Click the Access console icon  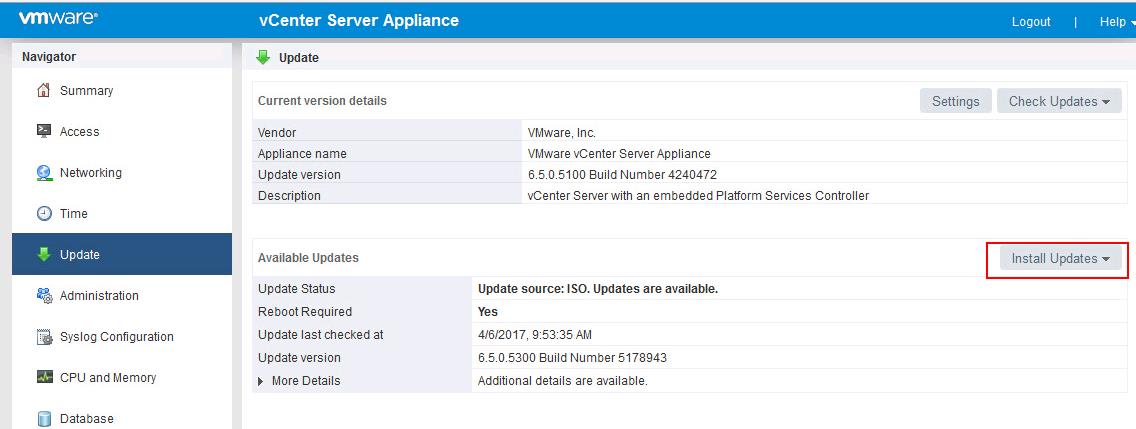coord(44,131)
